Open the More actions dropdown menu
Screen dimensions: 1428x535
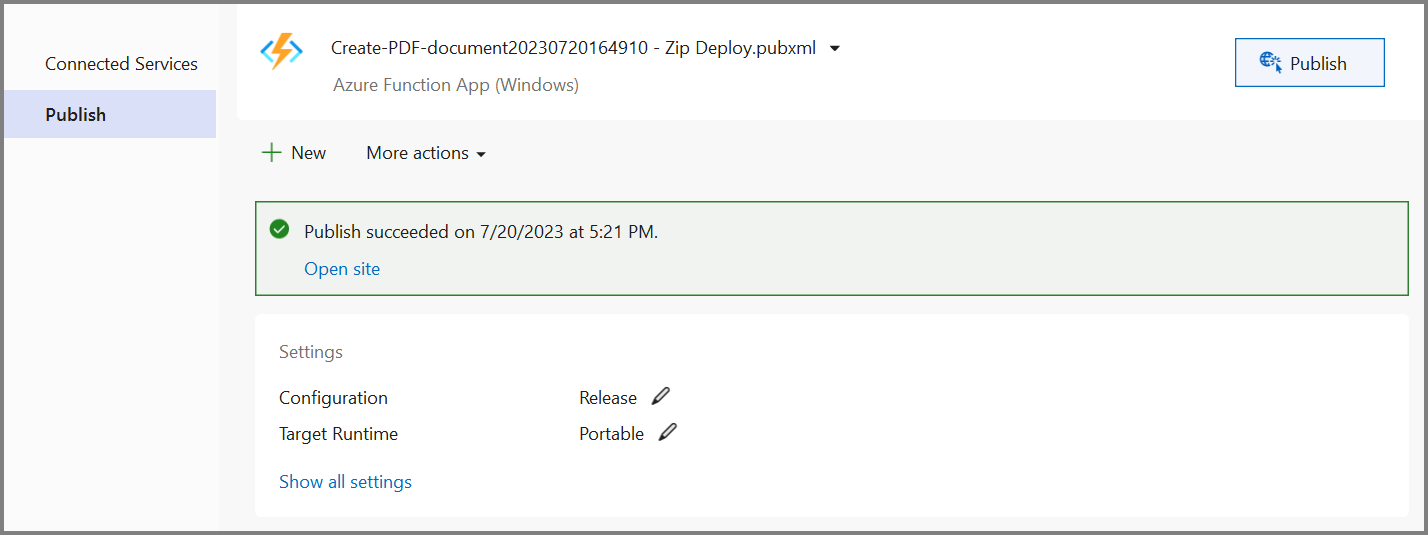click(x=426, y=153)
